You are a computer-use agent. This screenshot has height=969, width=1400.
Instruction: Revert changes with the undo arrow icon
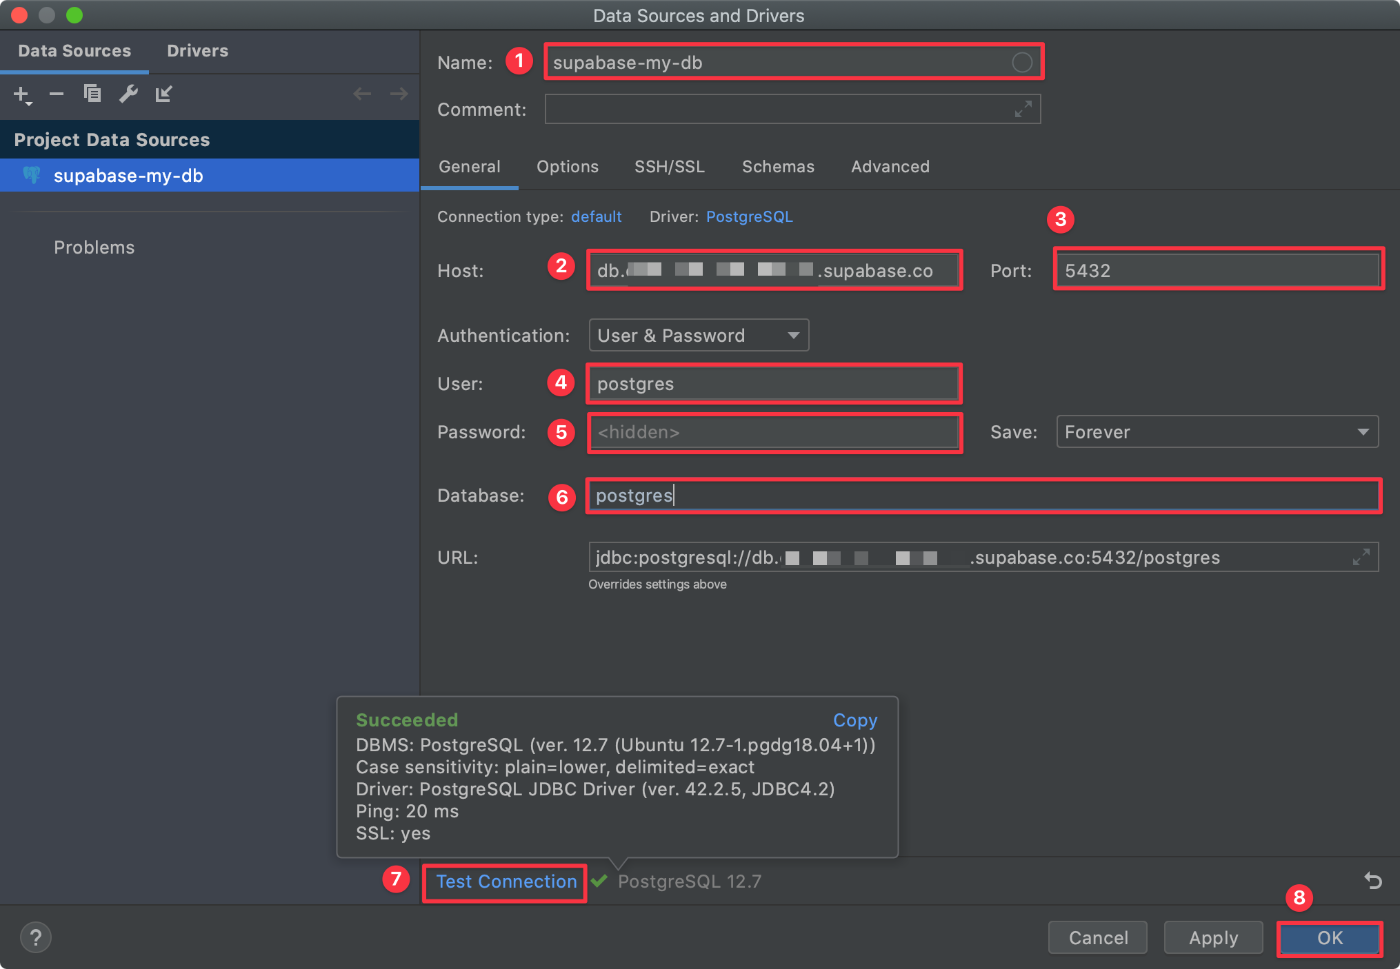click(1373, 880)
